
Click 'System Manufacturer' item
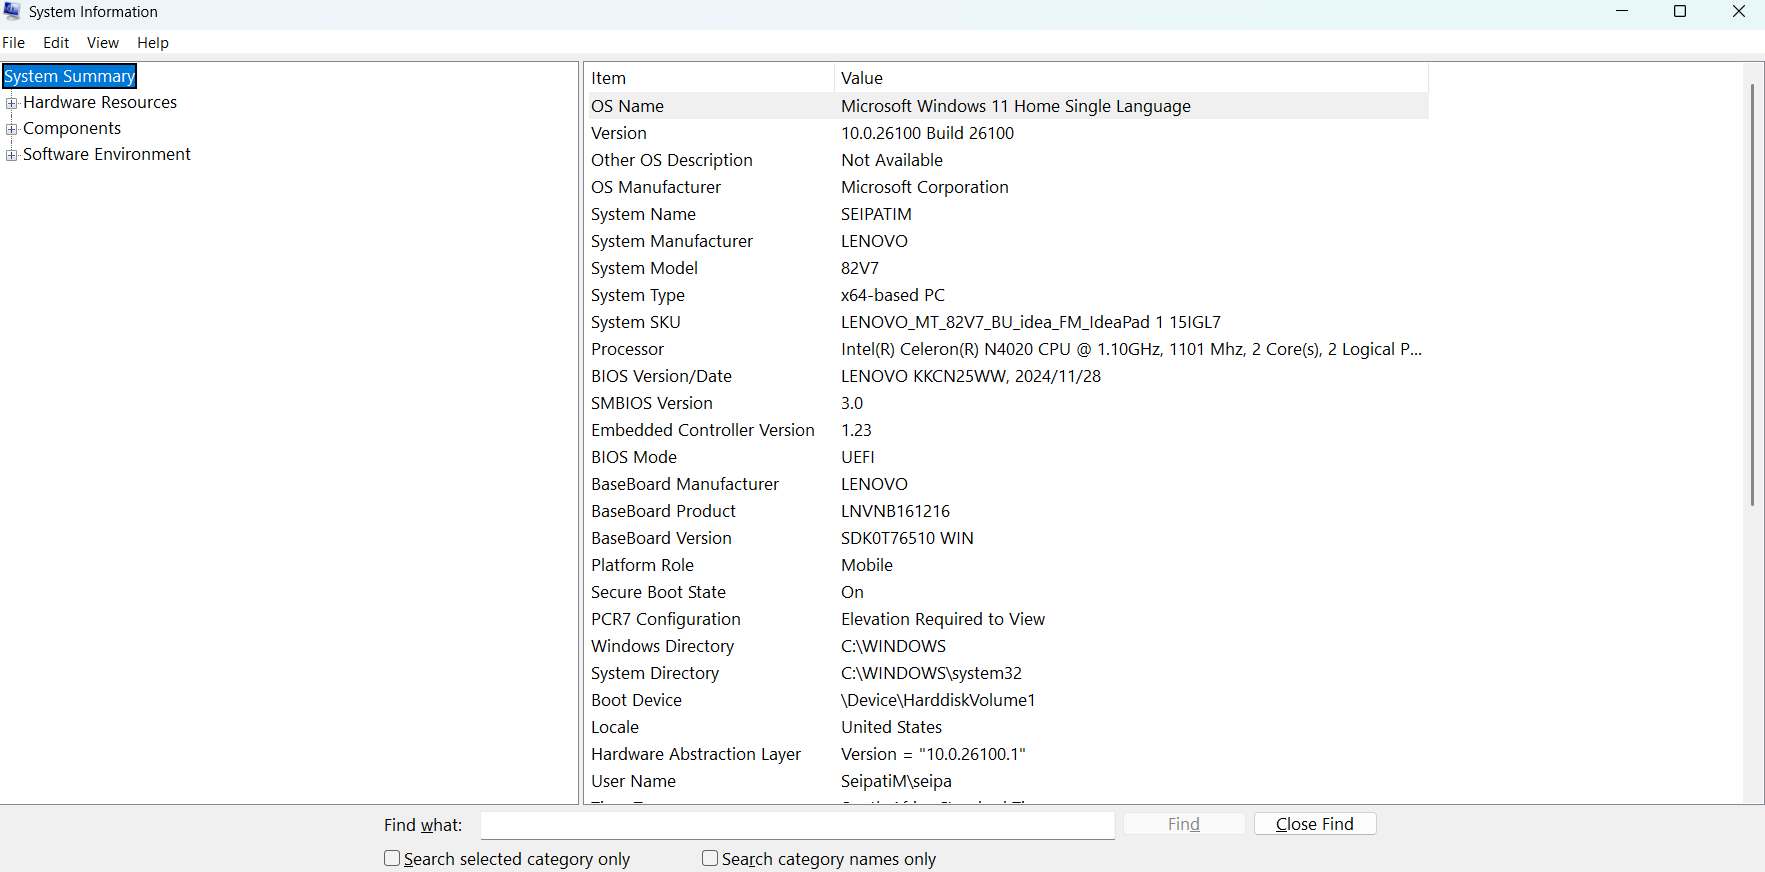point(672,241)
